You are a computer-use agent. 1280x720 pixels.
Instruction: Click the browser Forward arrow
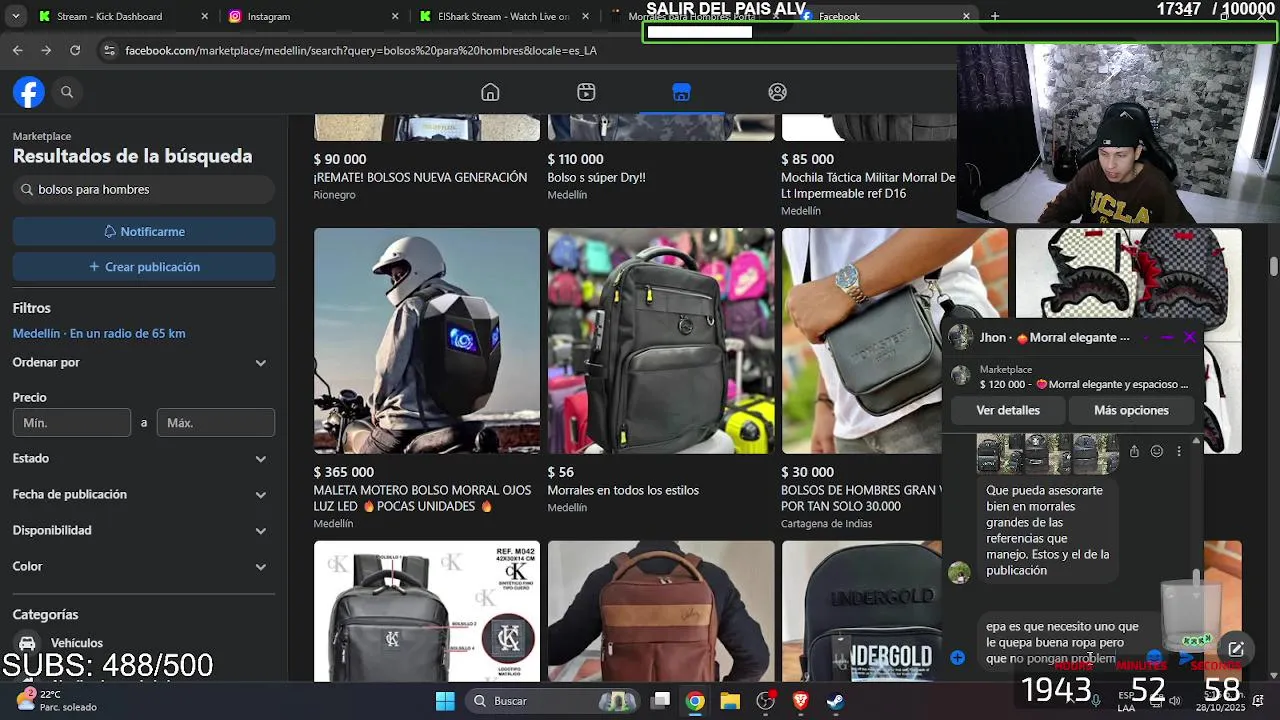tap(46, 50)
